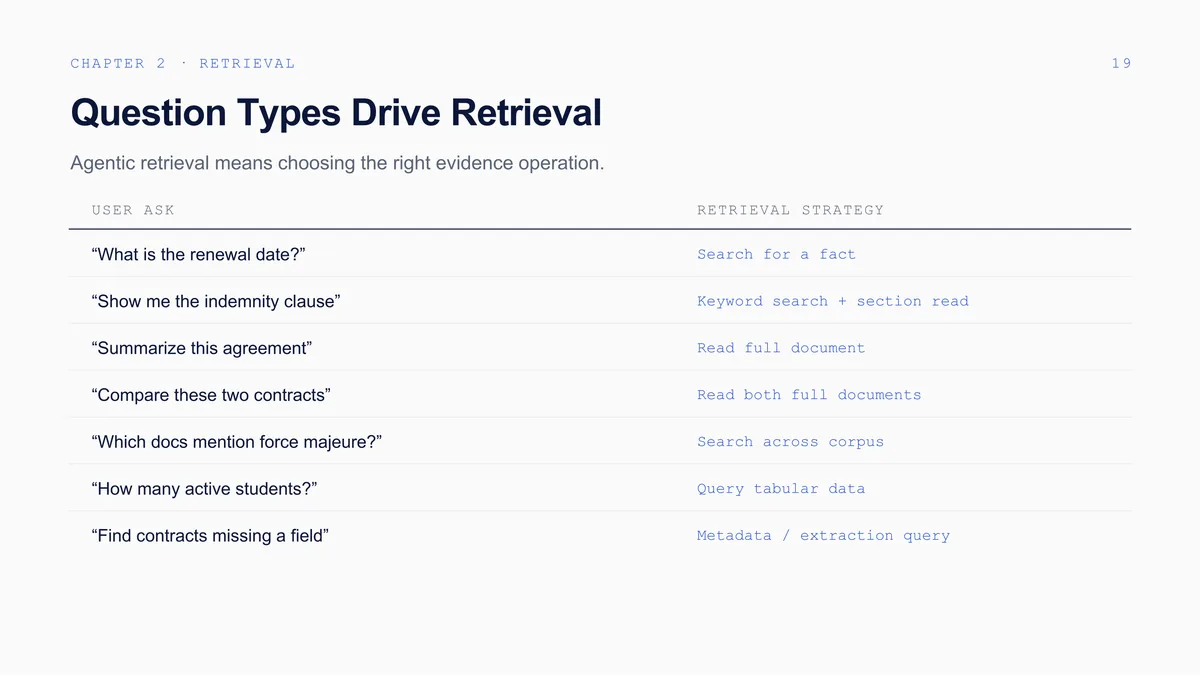Click the slide page number 19
Viewport: 1200px width, 675px height.
tap(1121, 63)
